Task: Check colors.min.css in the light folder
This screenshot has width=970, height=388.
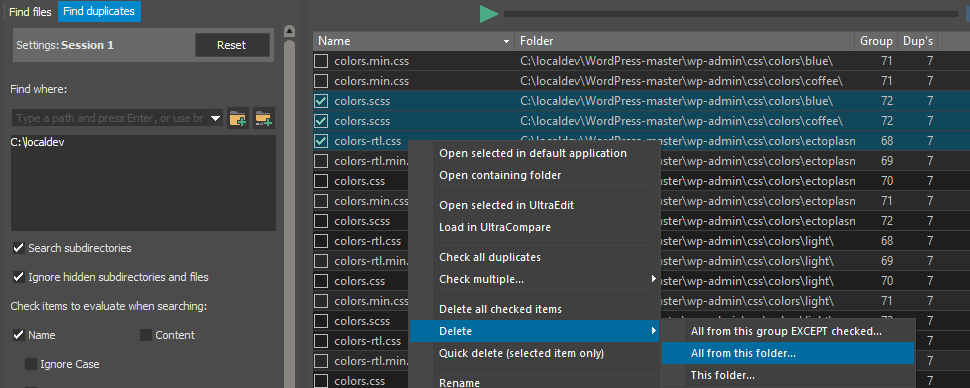Action: (321, 301)
